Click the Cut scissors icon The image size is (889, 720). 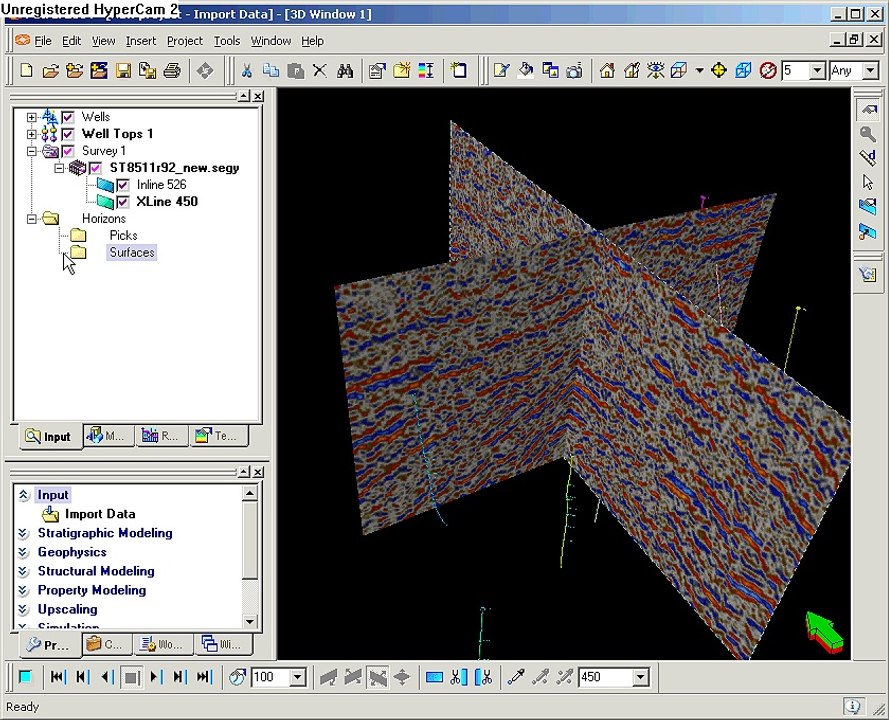pyautogui.click(x=246, y=71)
